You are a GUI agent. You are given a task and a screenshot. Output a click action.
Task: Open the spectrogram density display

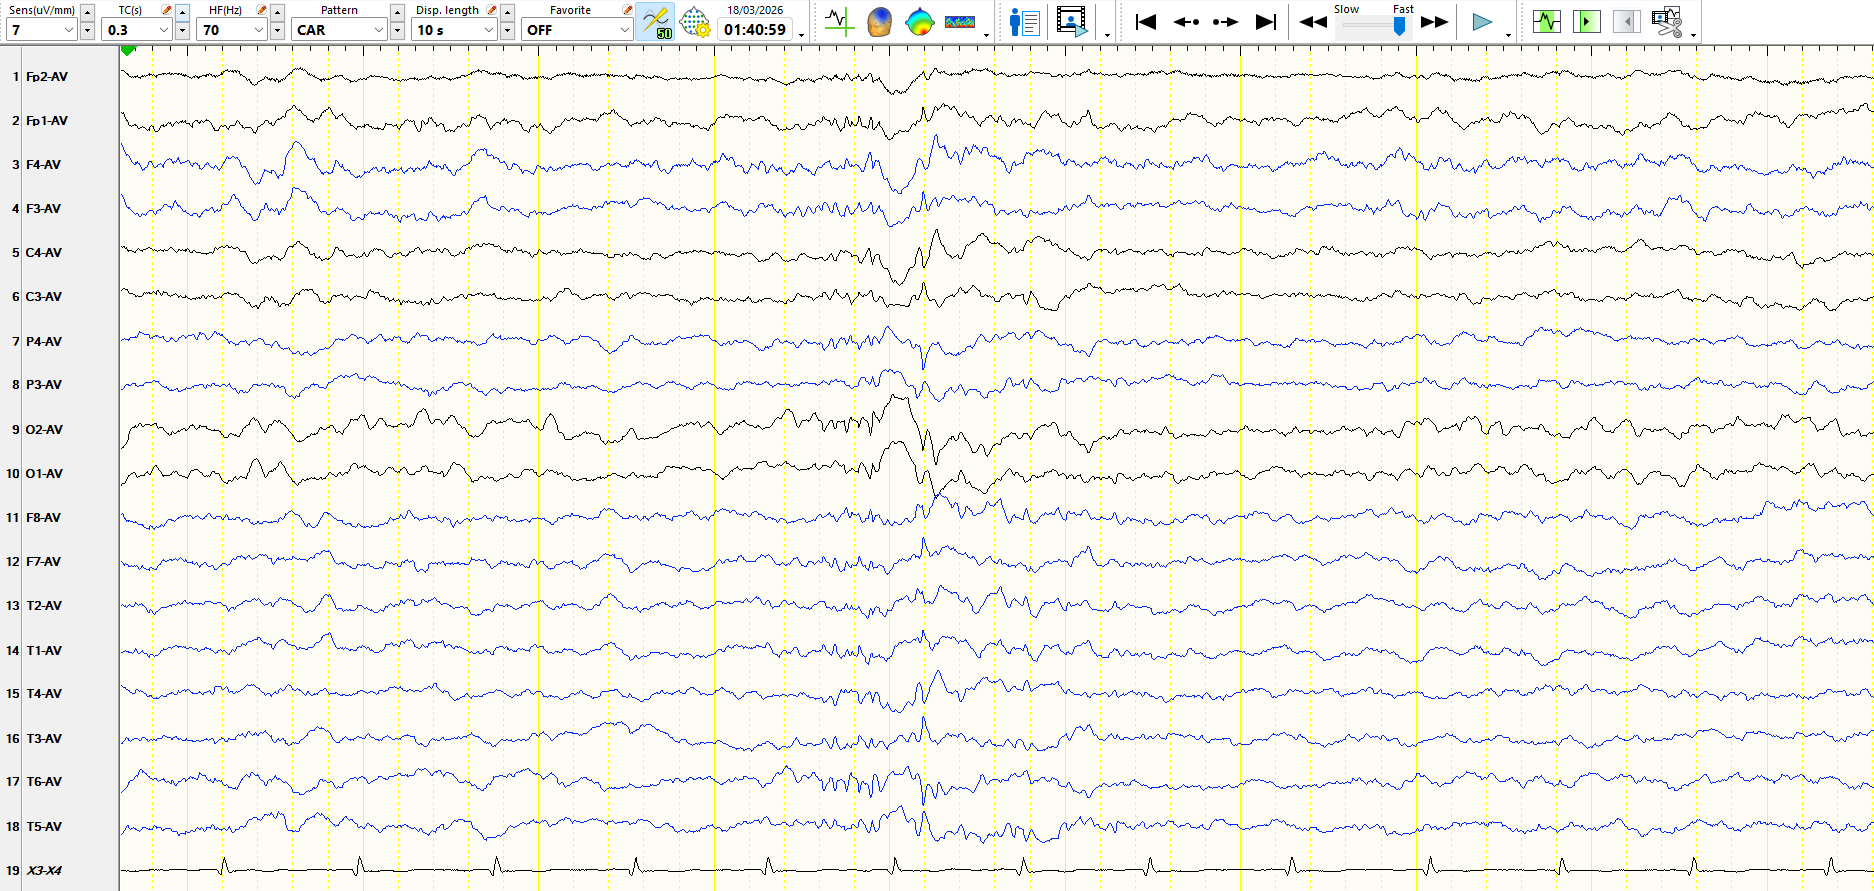click(959, 22)
